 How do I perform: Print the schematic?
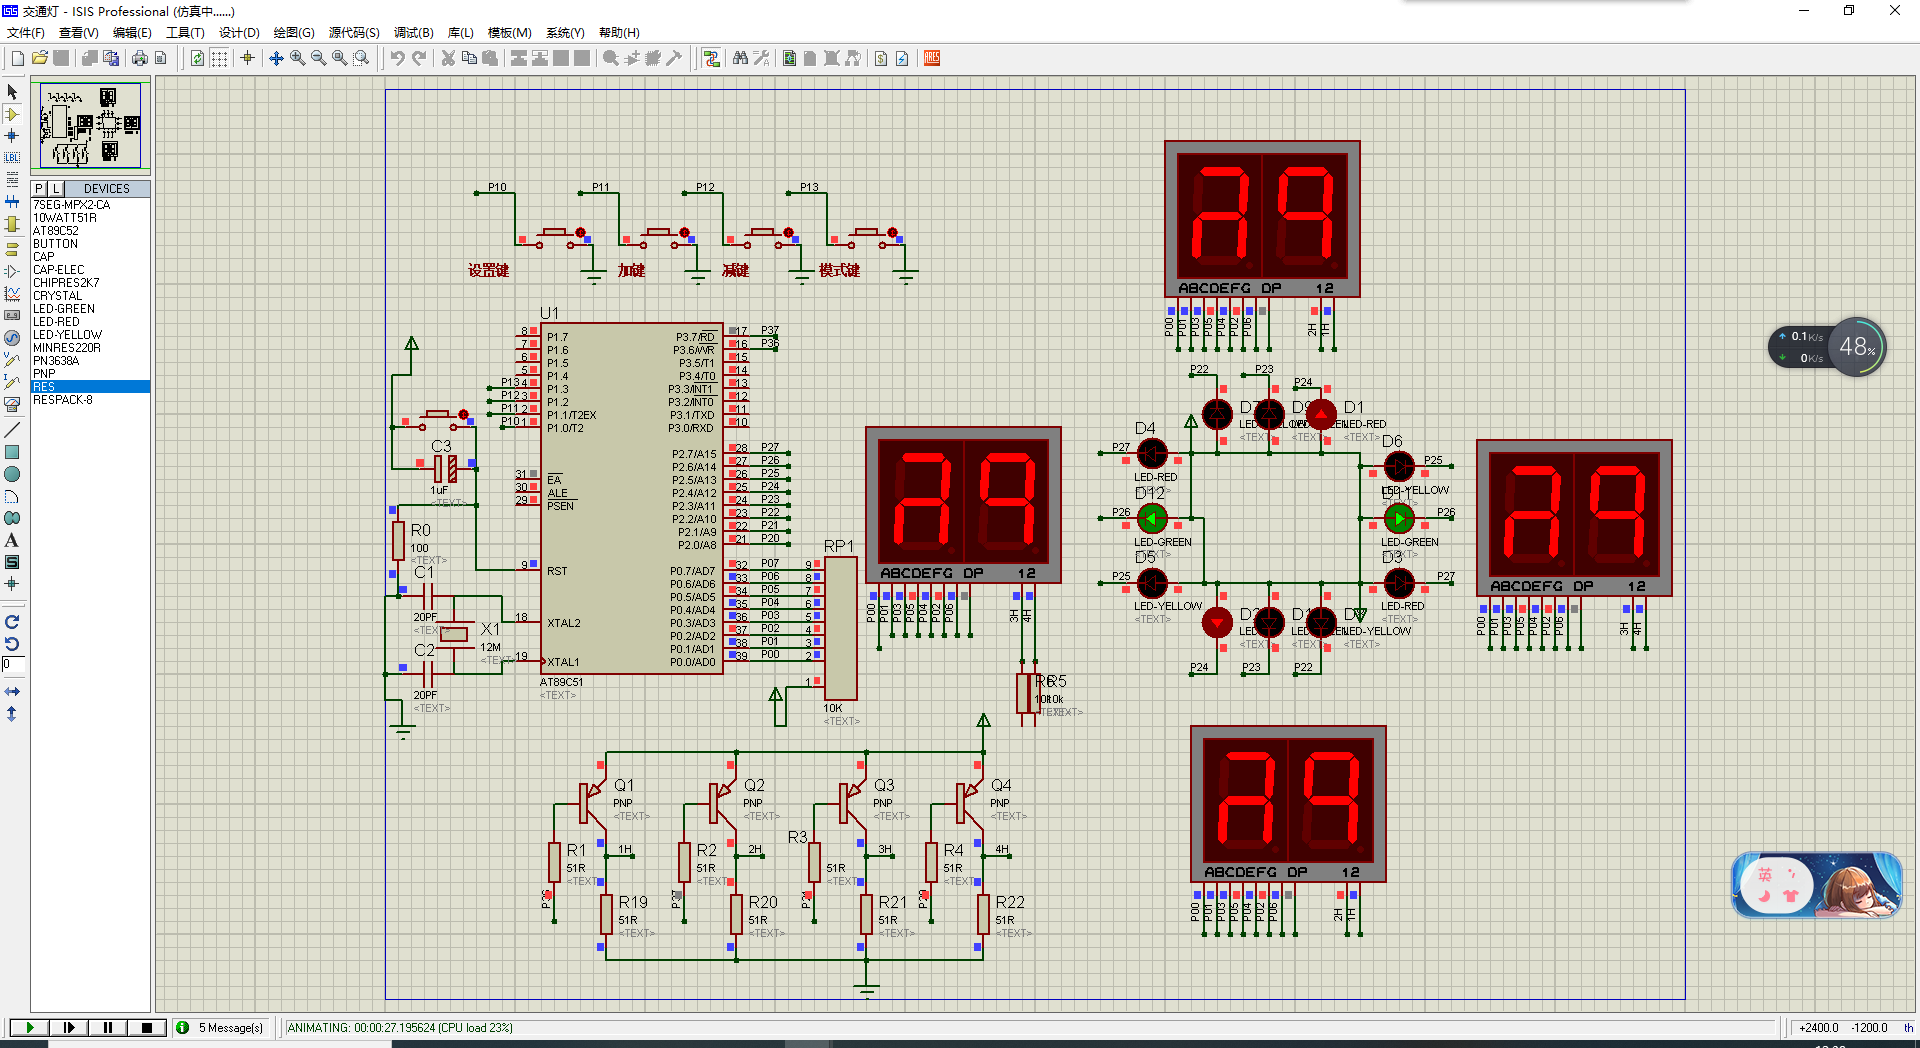[x=139, y=58]
